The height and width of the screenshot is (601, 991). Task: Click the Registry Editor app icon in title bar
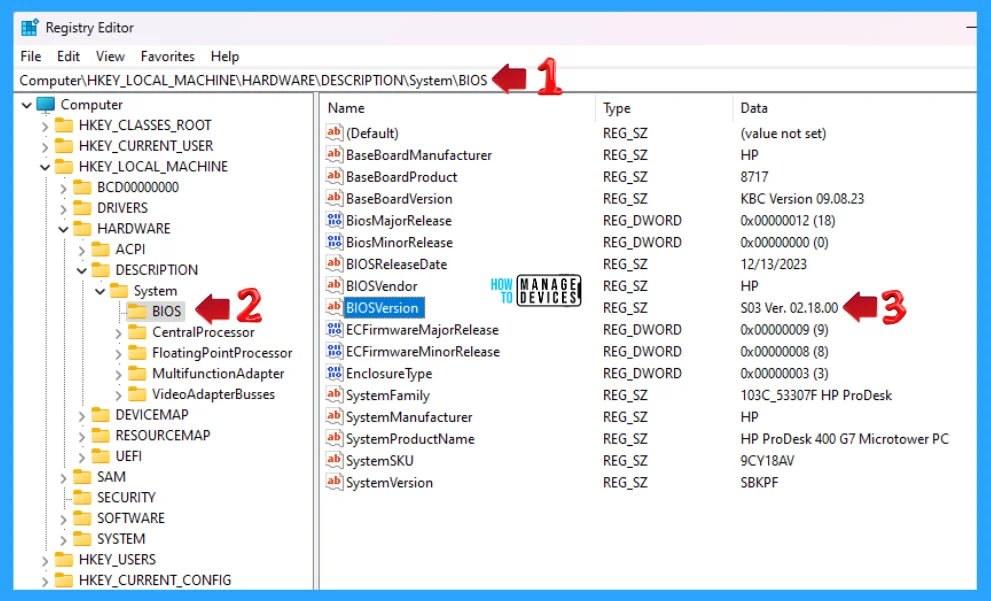tap(29, 28)
